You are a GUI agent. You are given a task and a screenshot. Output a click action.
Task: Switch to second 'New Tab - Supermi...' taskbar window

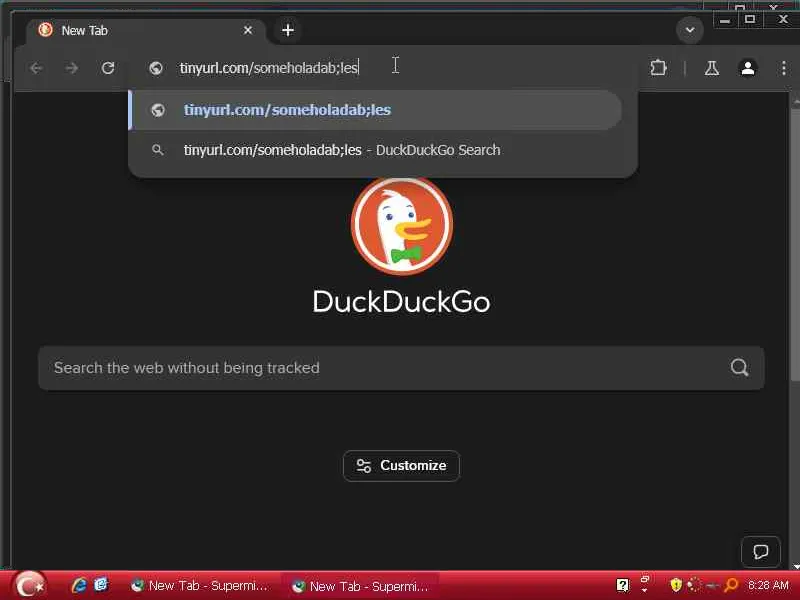point(361,586)
